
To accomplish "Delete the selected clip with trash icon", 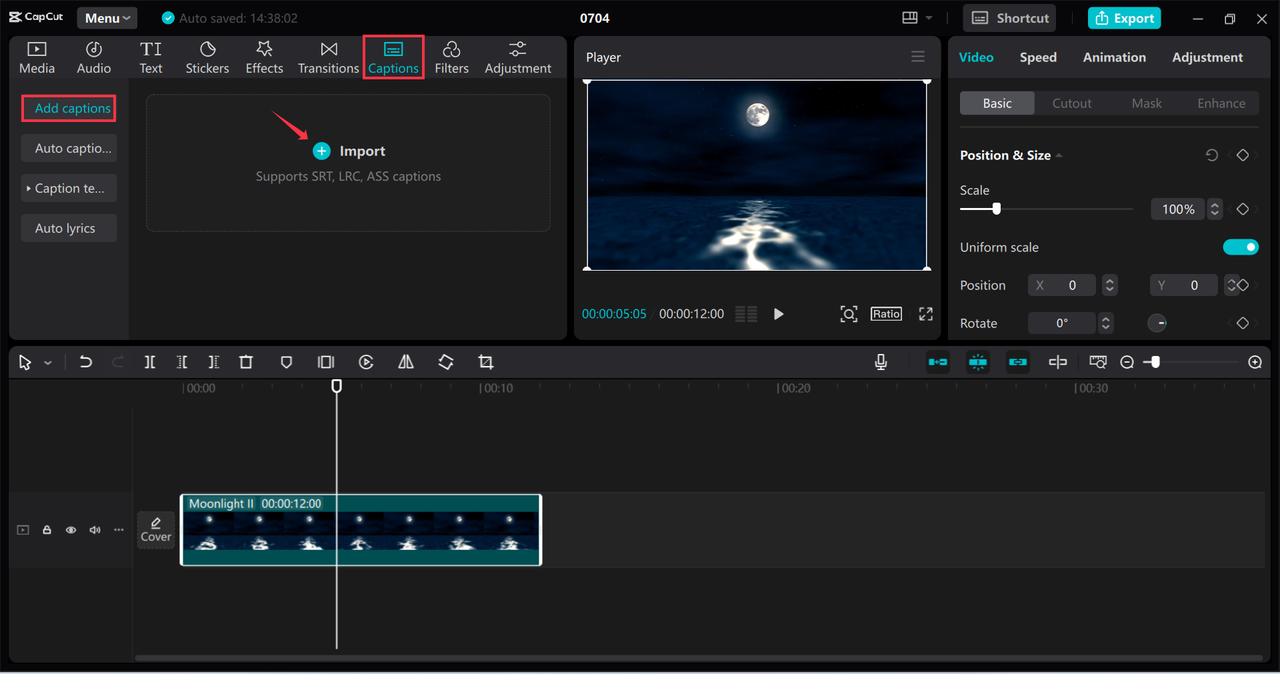I will 246,362.
